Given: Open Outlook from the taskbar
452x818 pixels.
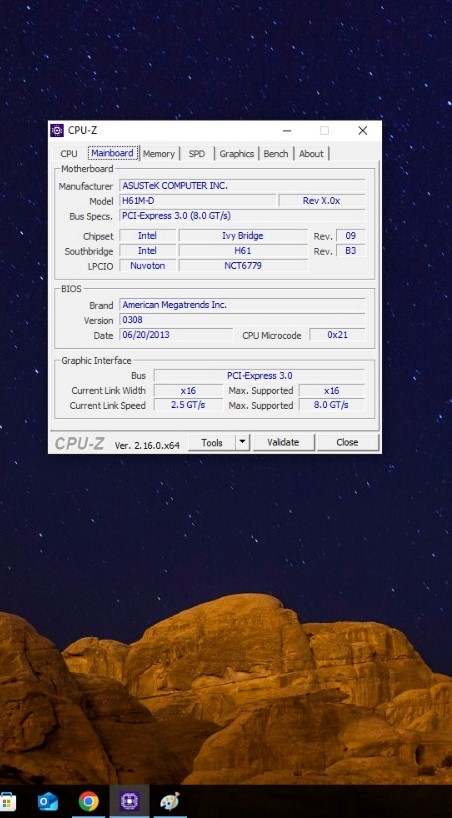Looking at the screenshot, I should (48, 801).
